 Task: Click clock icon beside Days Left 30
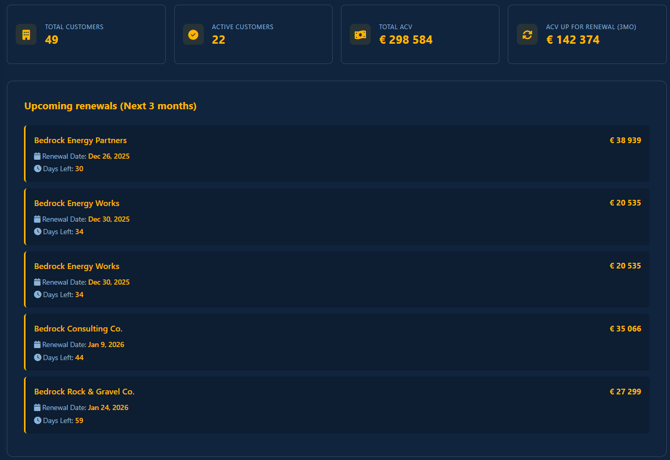pos(38,169)
